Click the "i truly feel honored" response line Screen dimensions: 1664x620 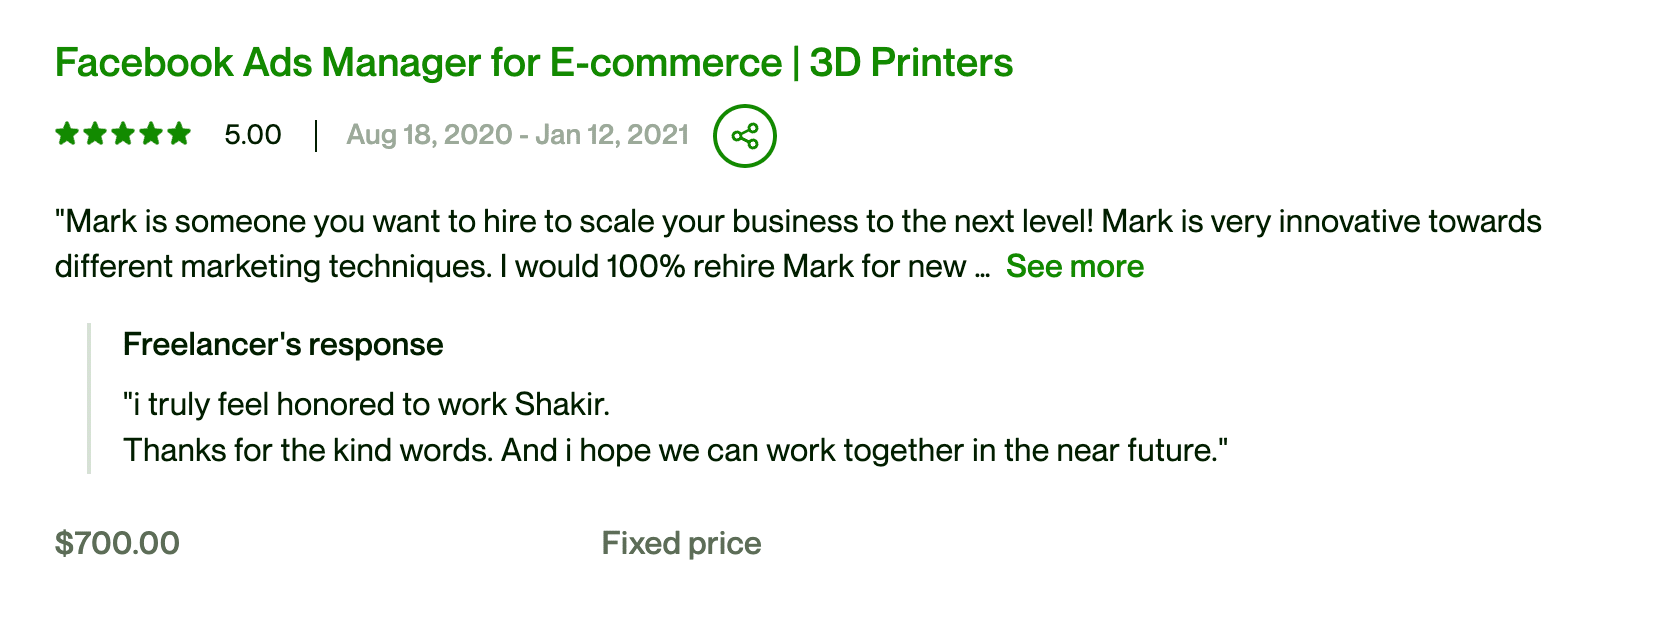(x=366, y=404)
